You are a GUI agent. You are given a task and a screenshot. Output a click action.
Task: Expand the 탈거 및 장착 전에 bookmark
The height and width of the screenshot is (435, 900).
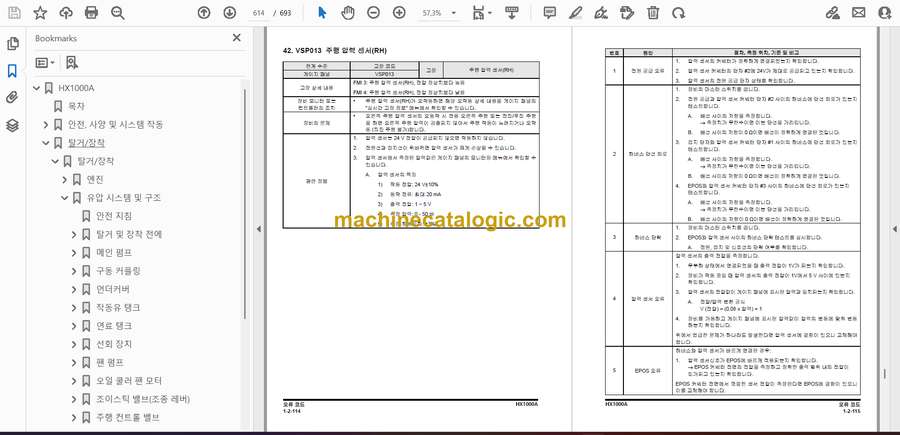pos(74,234)
